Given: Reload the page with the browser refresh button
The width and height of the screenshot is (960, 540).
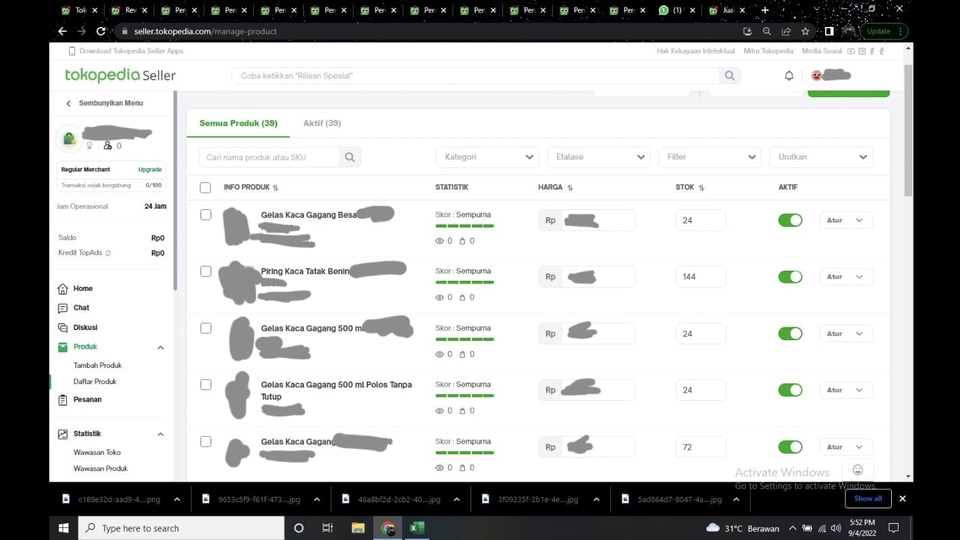Looking at the screenshot, I should [x=101, y=31].
